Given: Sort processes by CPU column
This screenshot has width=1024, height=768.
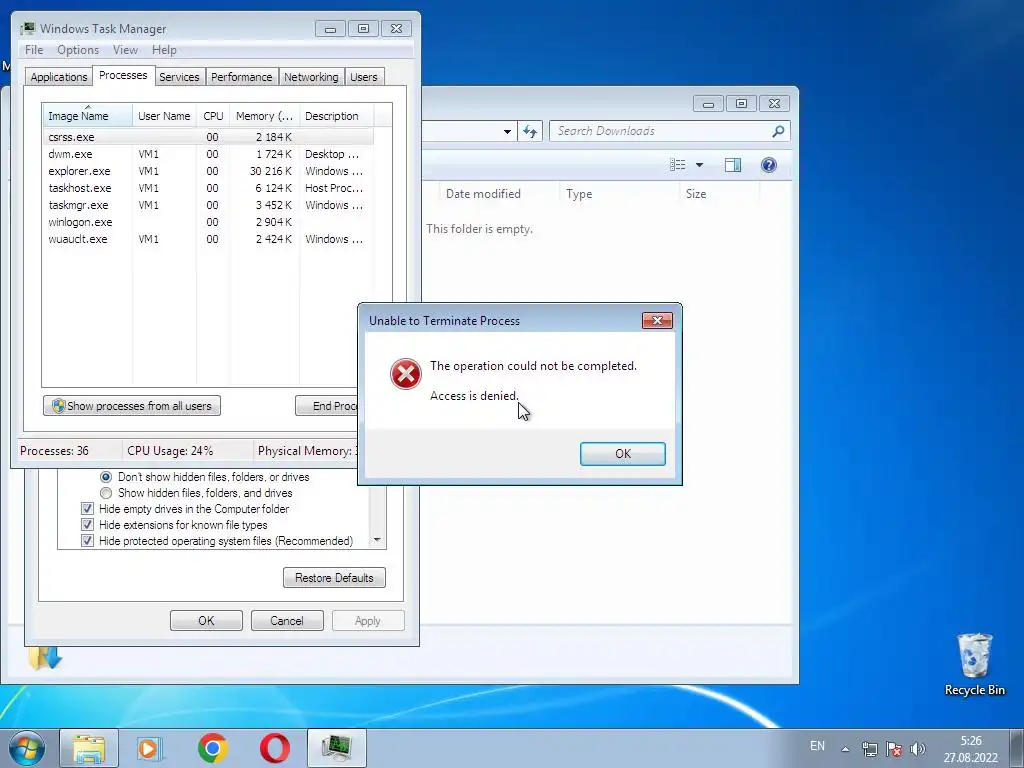Looking at the screenshot, I should pyautogui.click(x=213, y=116).
